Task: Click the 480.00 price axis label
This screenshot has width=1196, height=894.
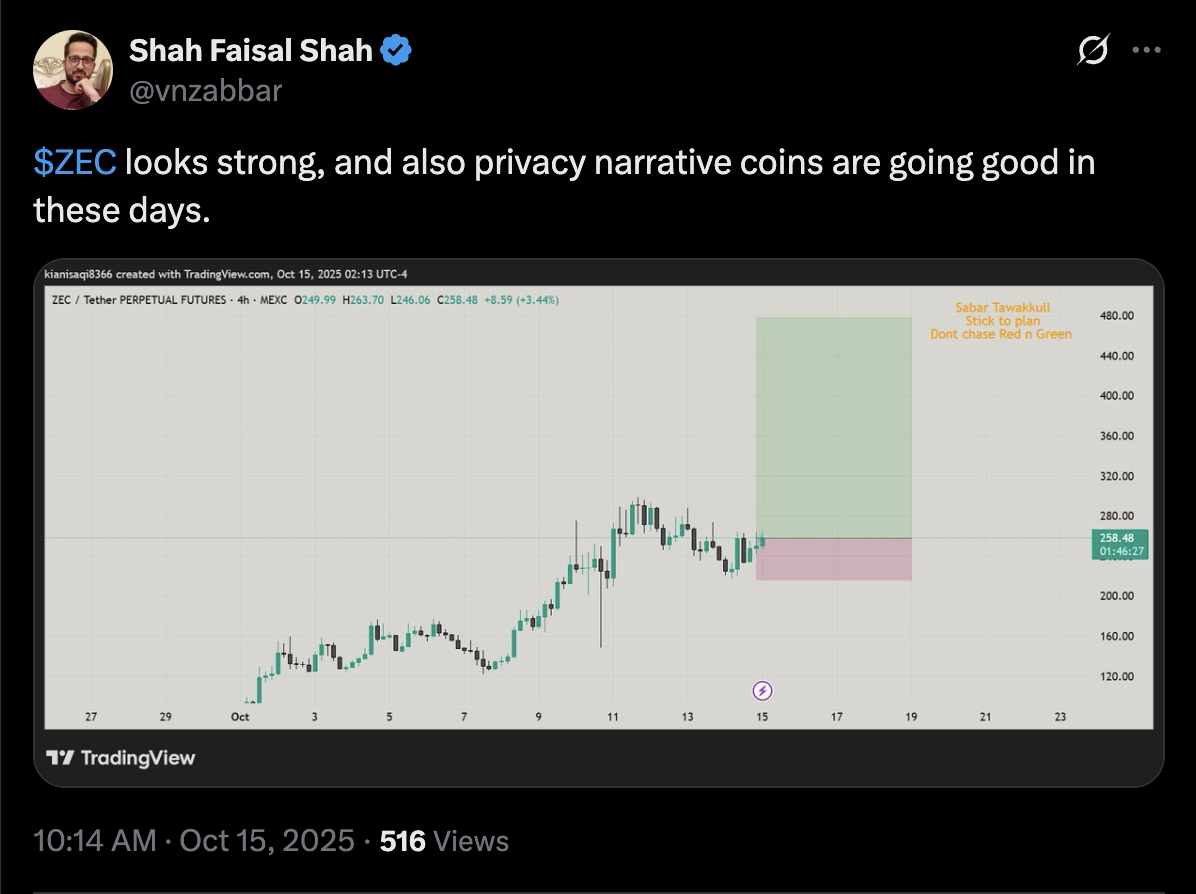Action: 1115,316
